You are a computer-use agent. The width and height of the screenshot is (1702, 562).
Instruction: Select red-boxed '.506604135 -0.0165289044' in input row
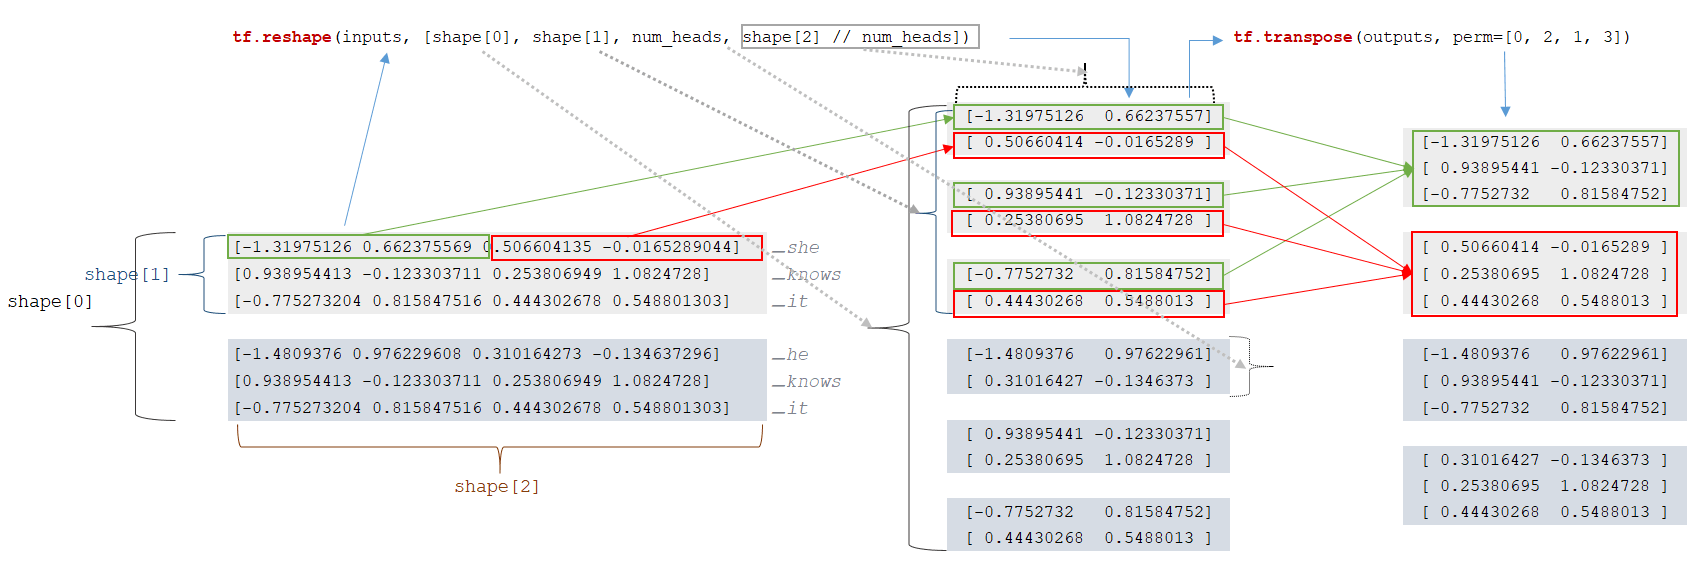[627, 247]
